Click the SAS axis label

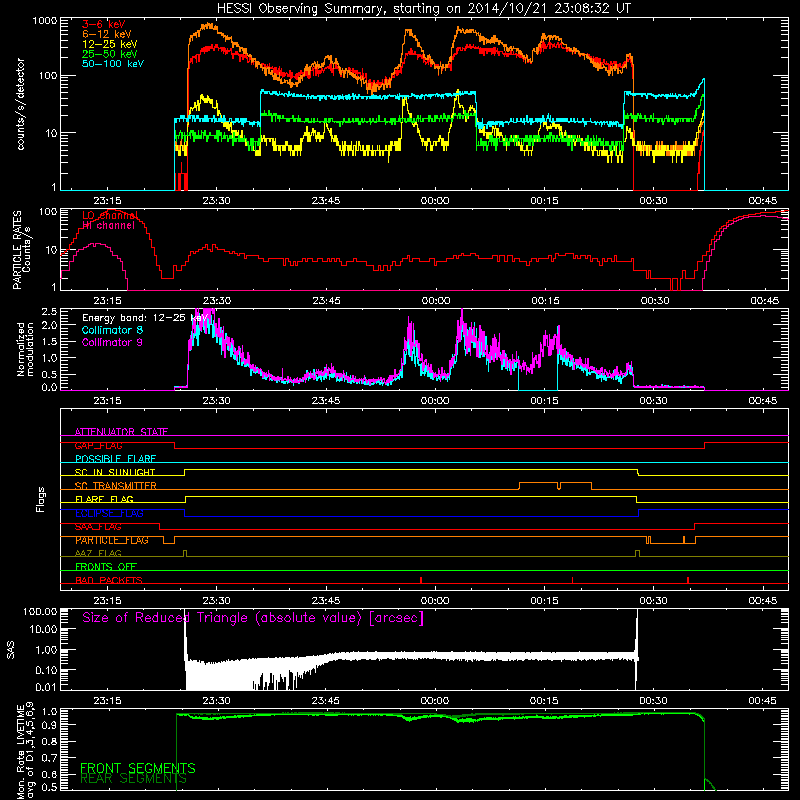tap(11, 650)
